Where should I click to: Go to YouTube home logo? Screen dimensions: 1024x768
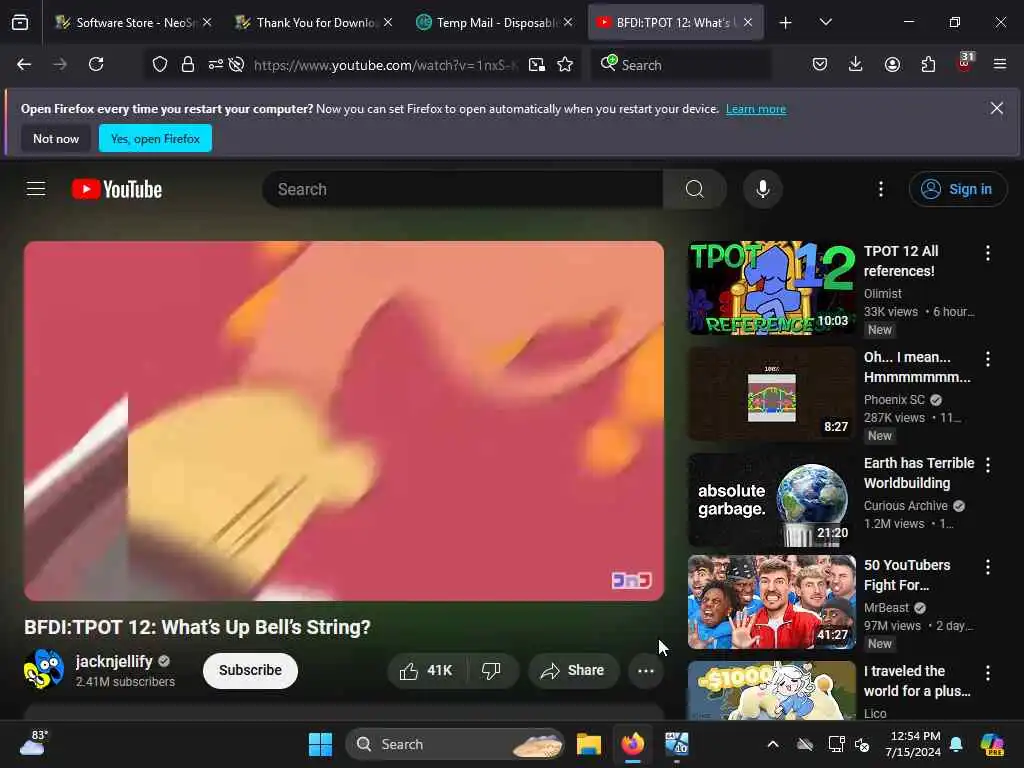click(117, 189)
